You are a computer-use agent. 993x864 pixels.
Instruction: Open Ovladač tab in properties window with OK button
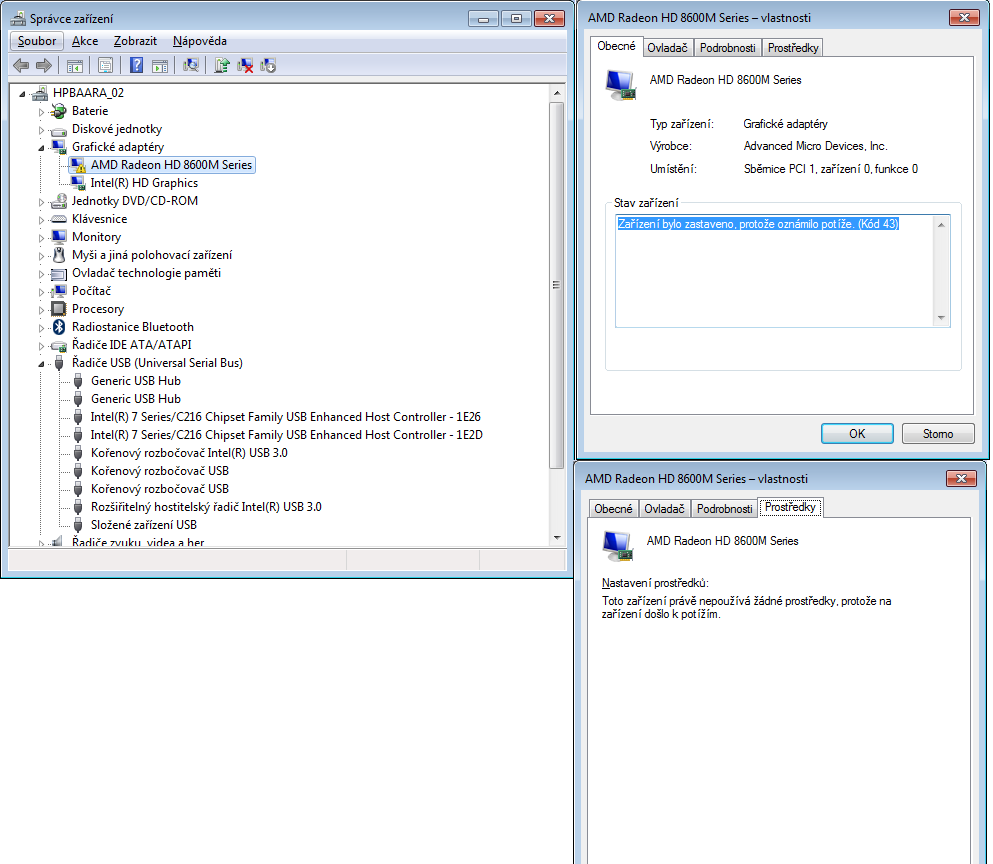(667, 48)
